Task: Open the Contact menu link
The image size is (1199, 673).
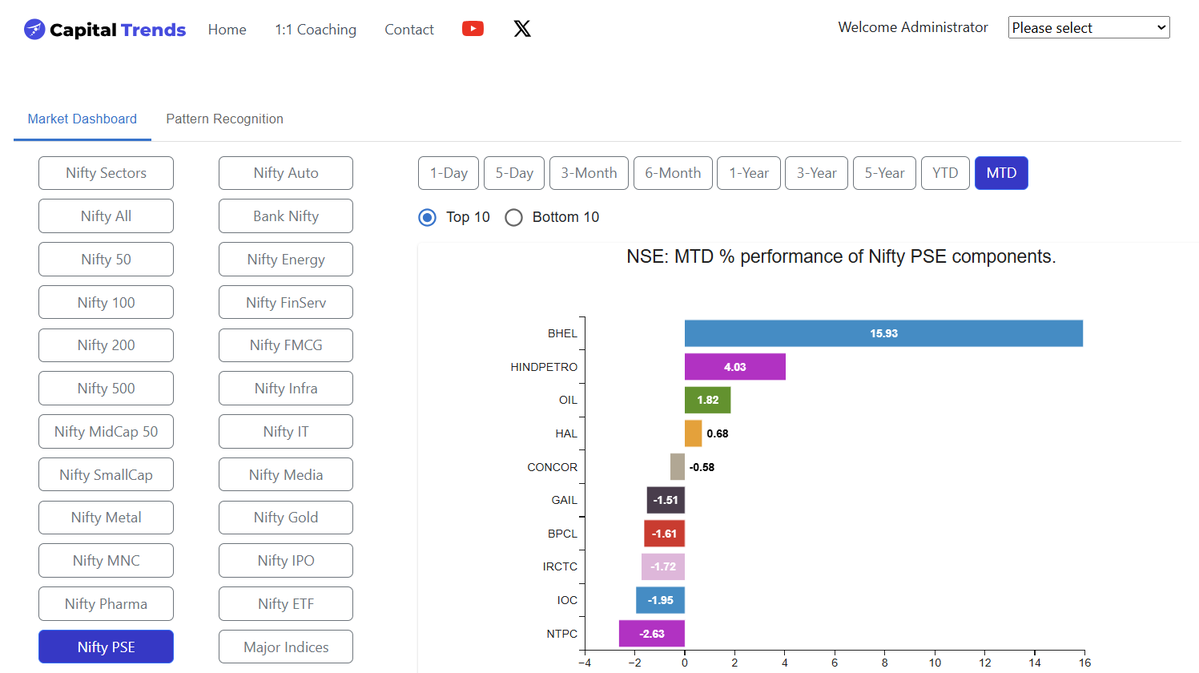Action: coord(409,29)
